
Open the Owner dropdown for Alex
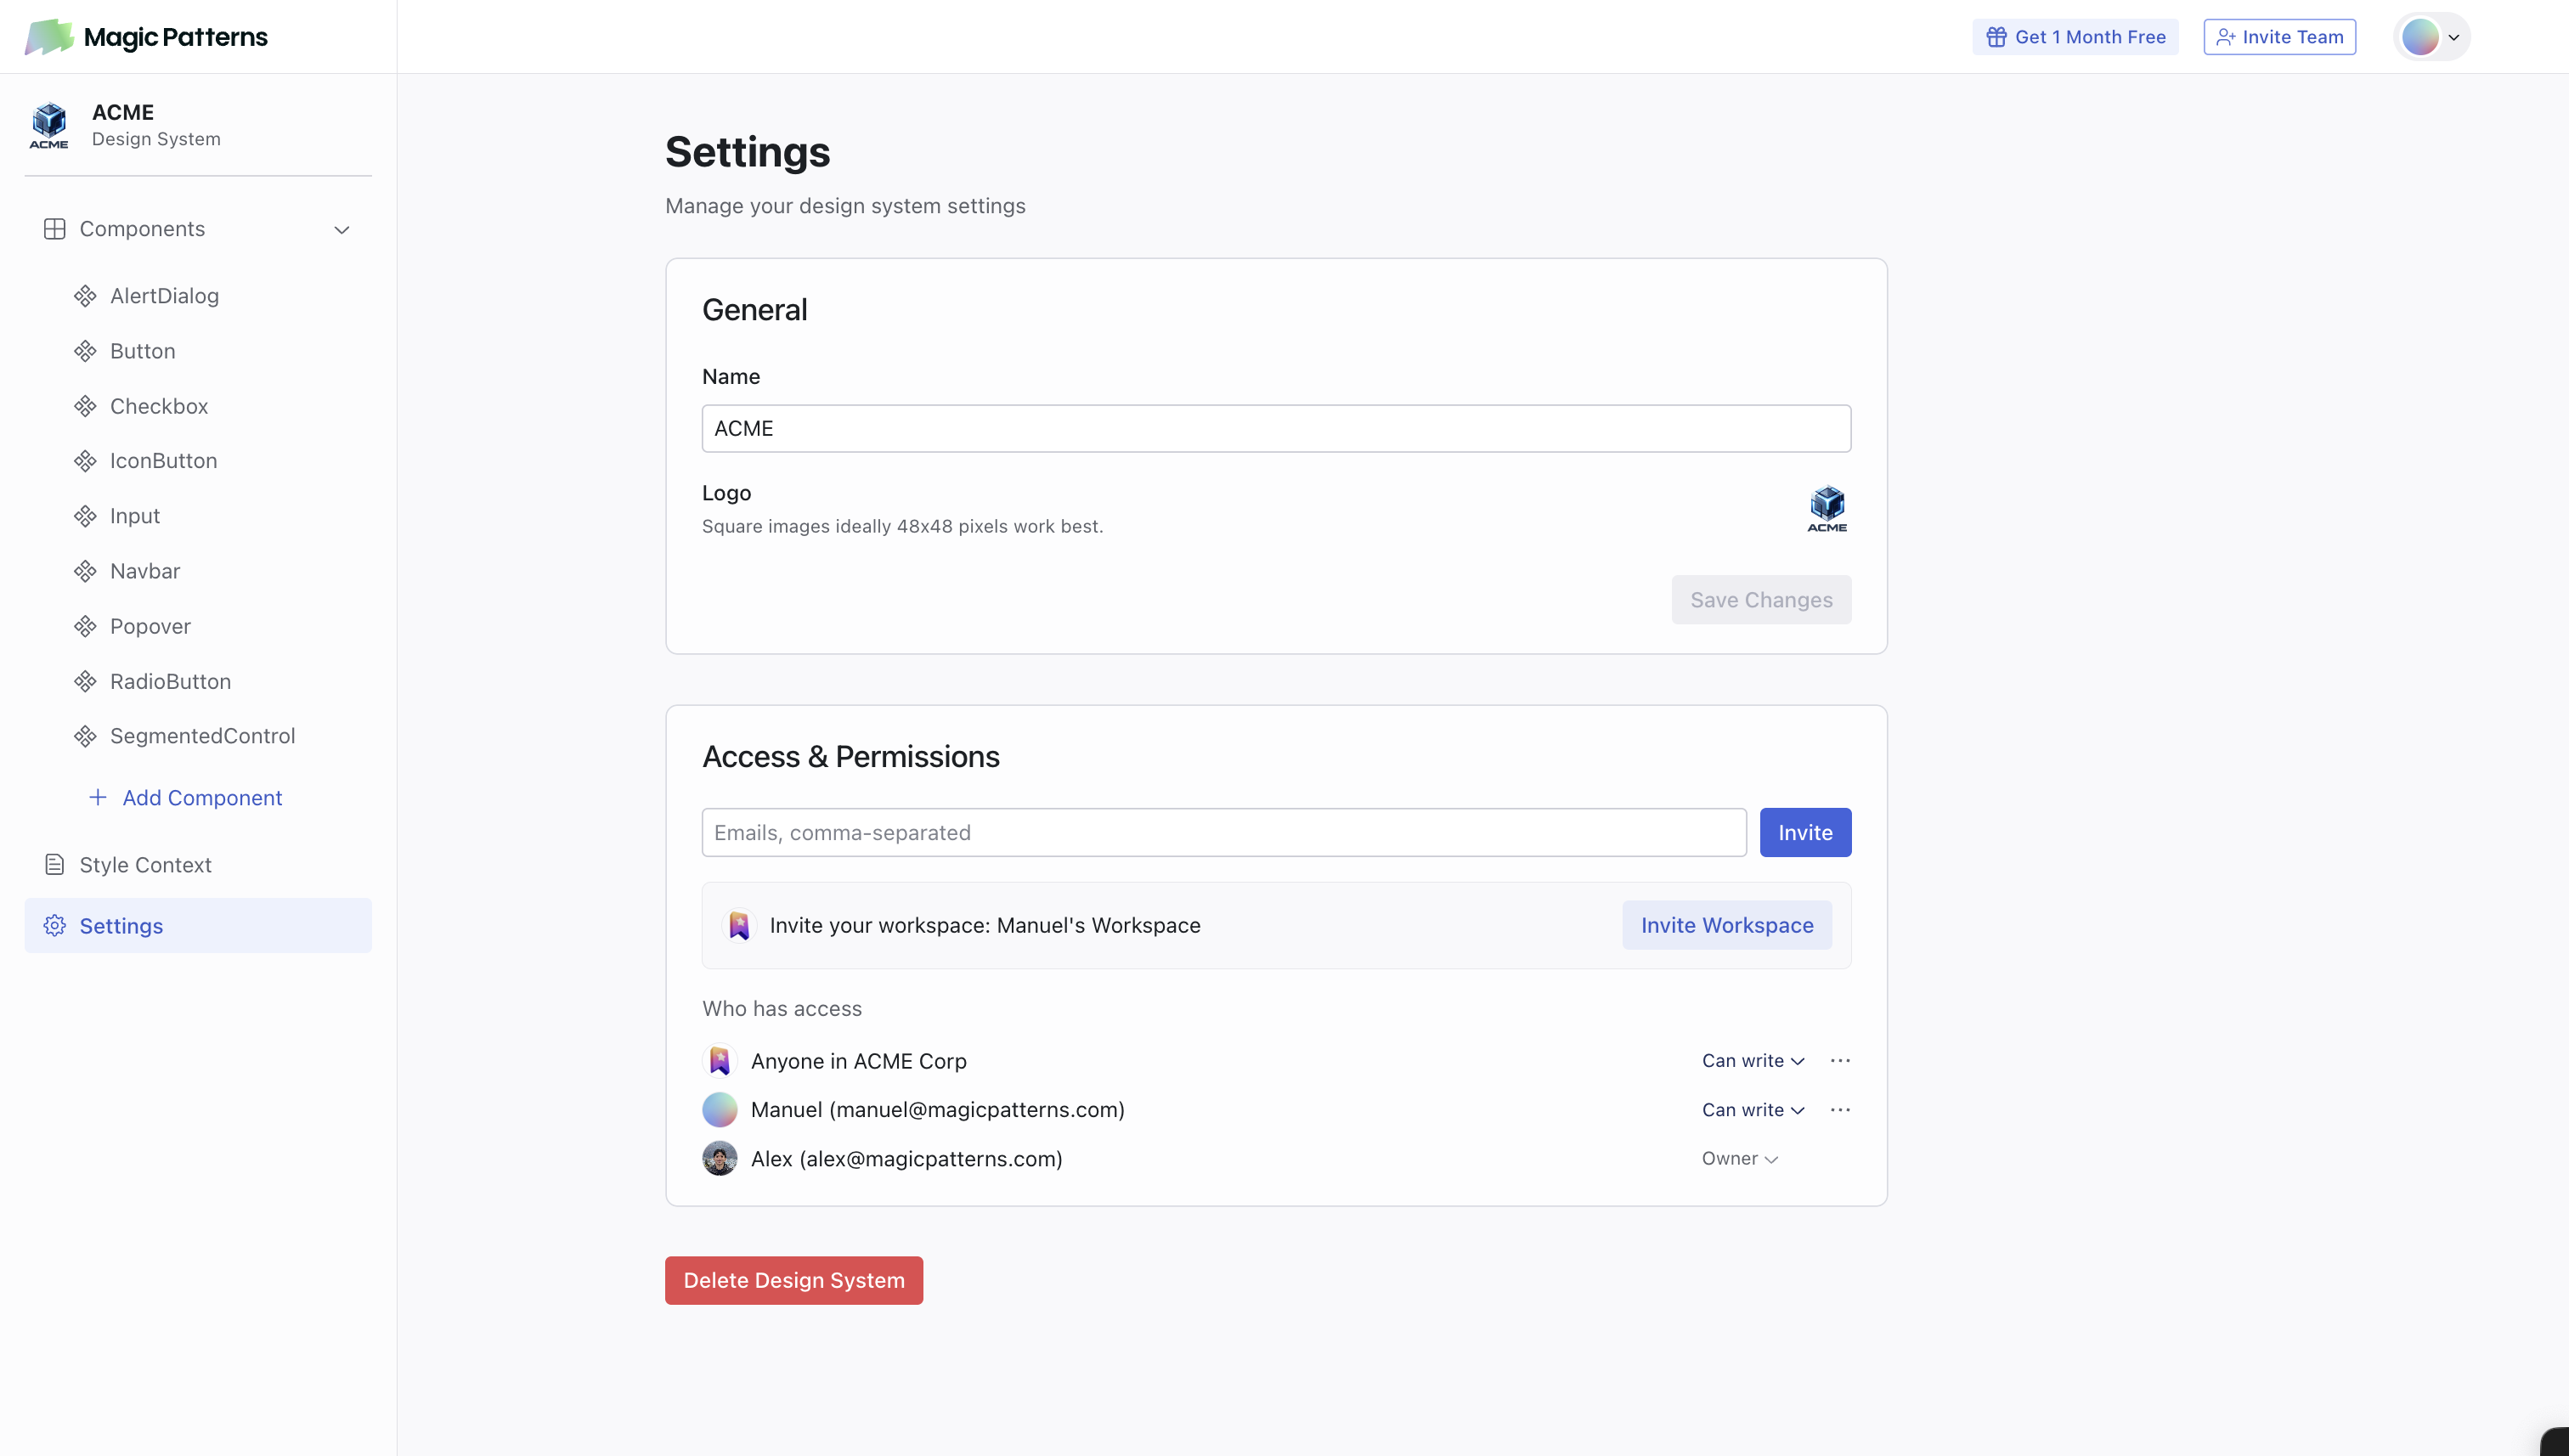click(1739, 1158)
